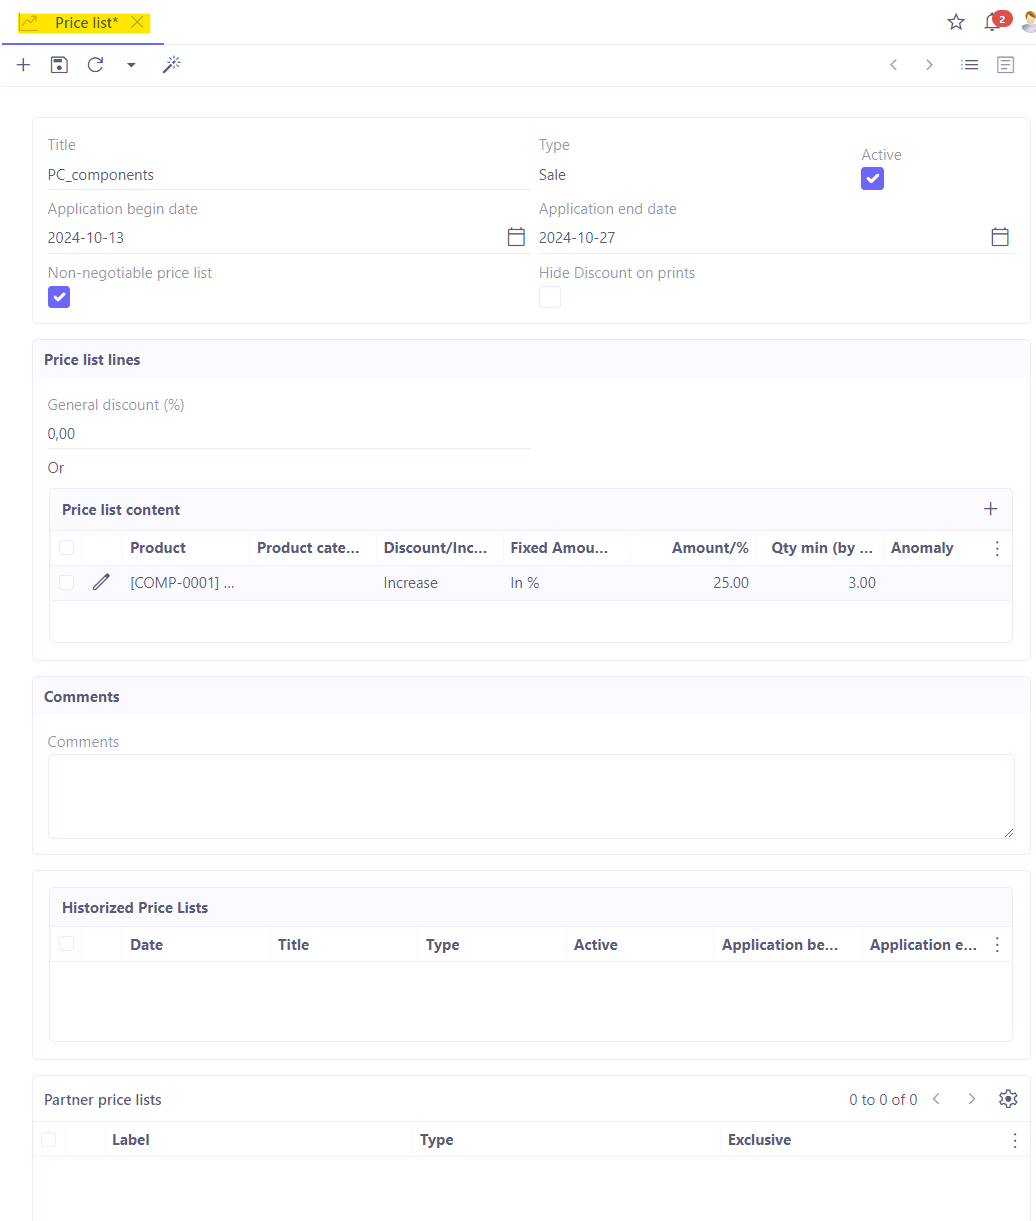This screenshot has height=1221, width=1036.
Task: Click inside the Comments text area
Action: click(530, 795)
